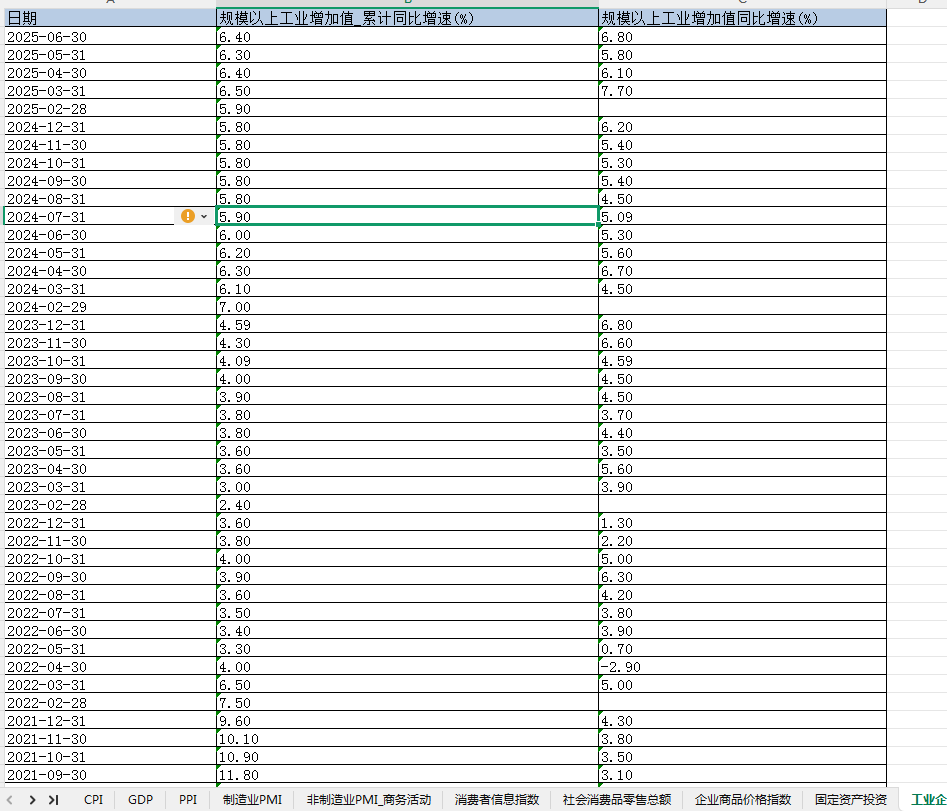Select the cell with value 11.80
Screen dimensions: 947x811
[407, 775]
